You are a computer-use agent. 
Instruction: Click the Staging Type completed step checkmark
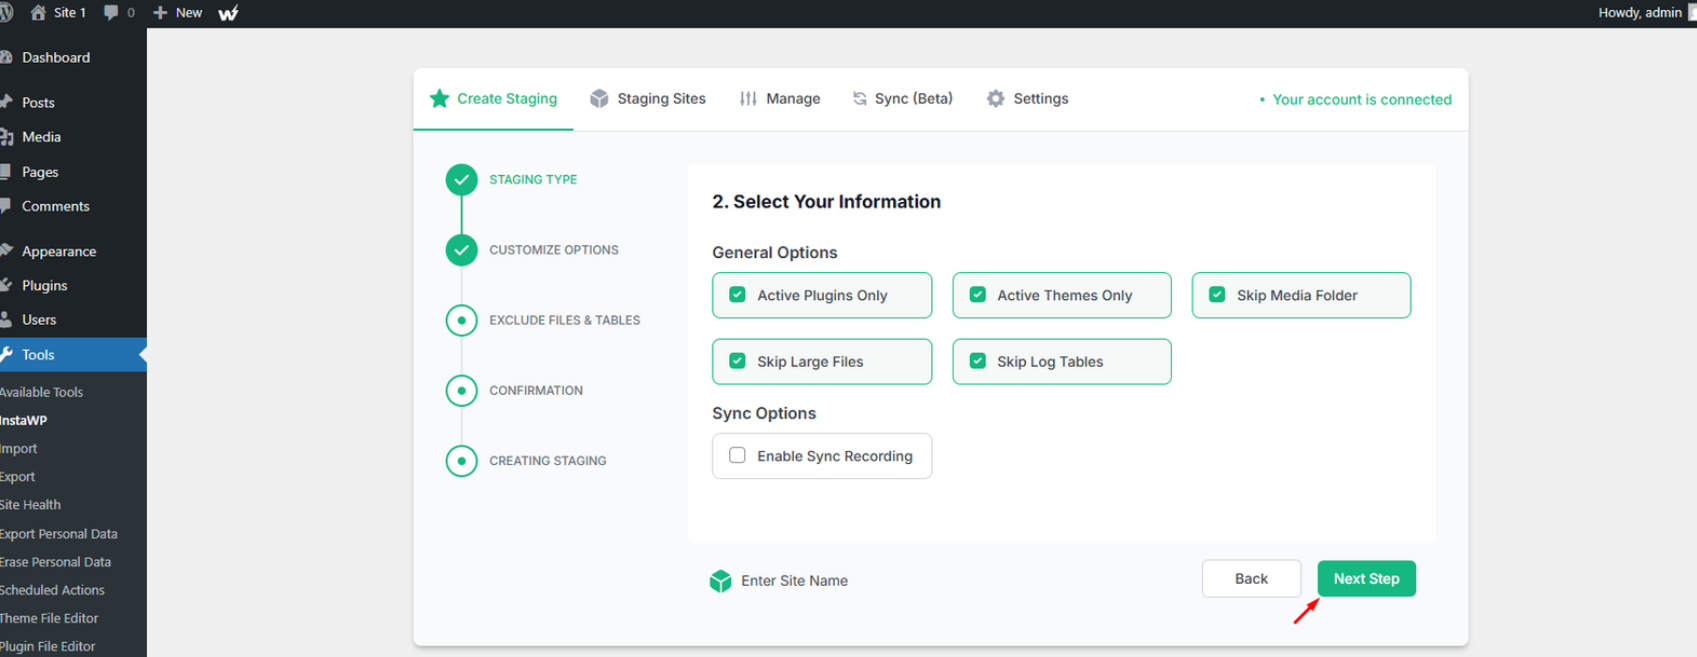tap(461, 180)
